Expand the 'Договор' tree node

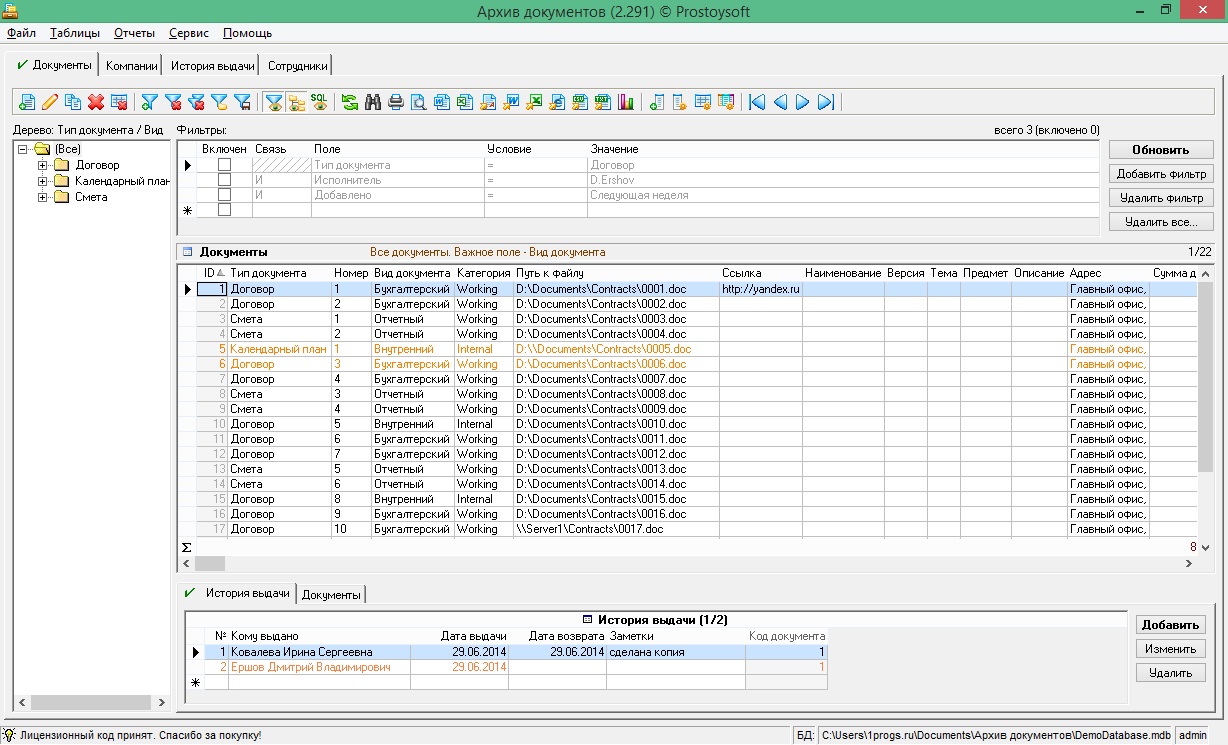point(42,165)
